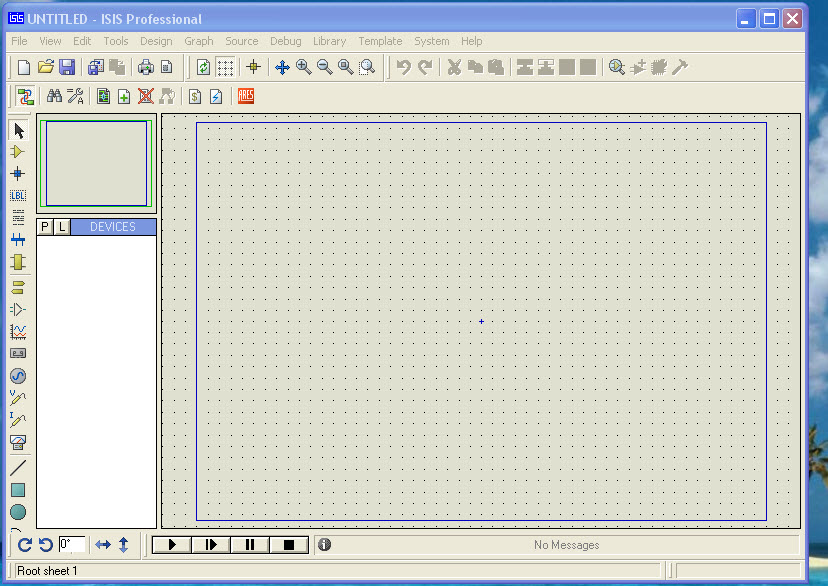Zoom out with the magnifier minus icon
Screen dimensions: 828x586
coord(325,68)
